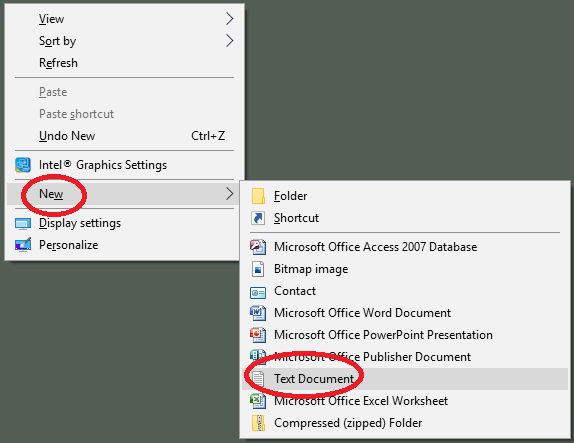
Task: Click the Ctrl+Z shortcut text
Action: tap(208, 136)
